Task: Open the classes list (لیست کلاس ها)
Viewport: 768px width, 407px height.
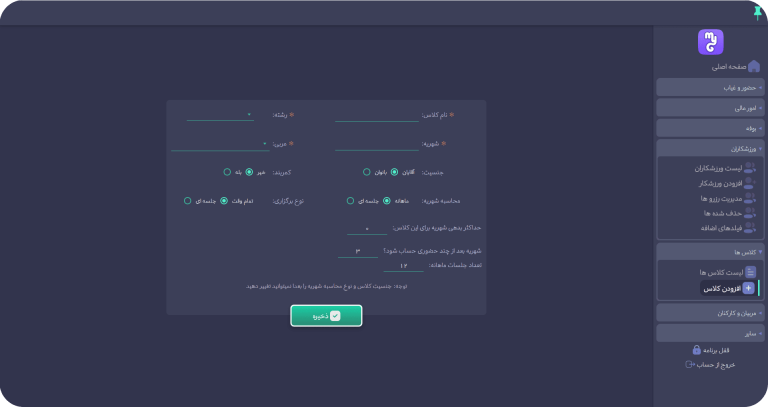Action: [x=728, y=272]
